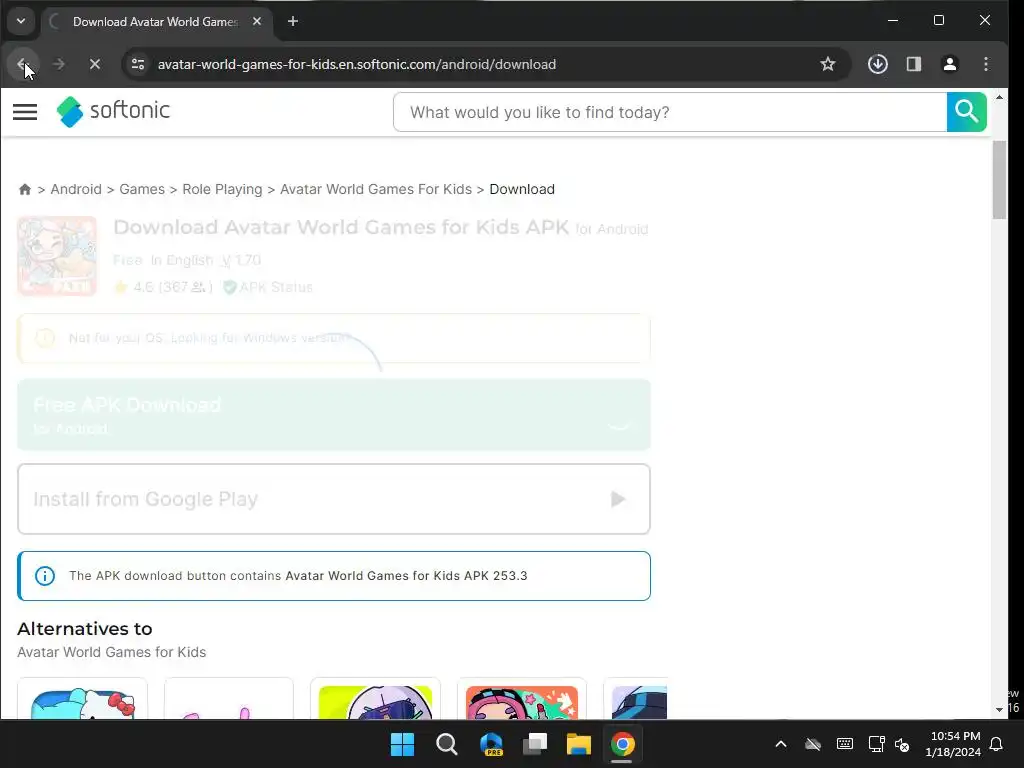
Task: Open the Android breadcrumb link
Action: (x=76, y=189)
